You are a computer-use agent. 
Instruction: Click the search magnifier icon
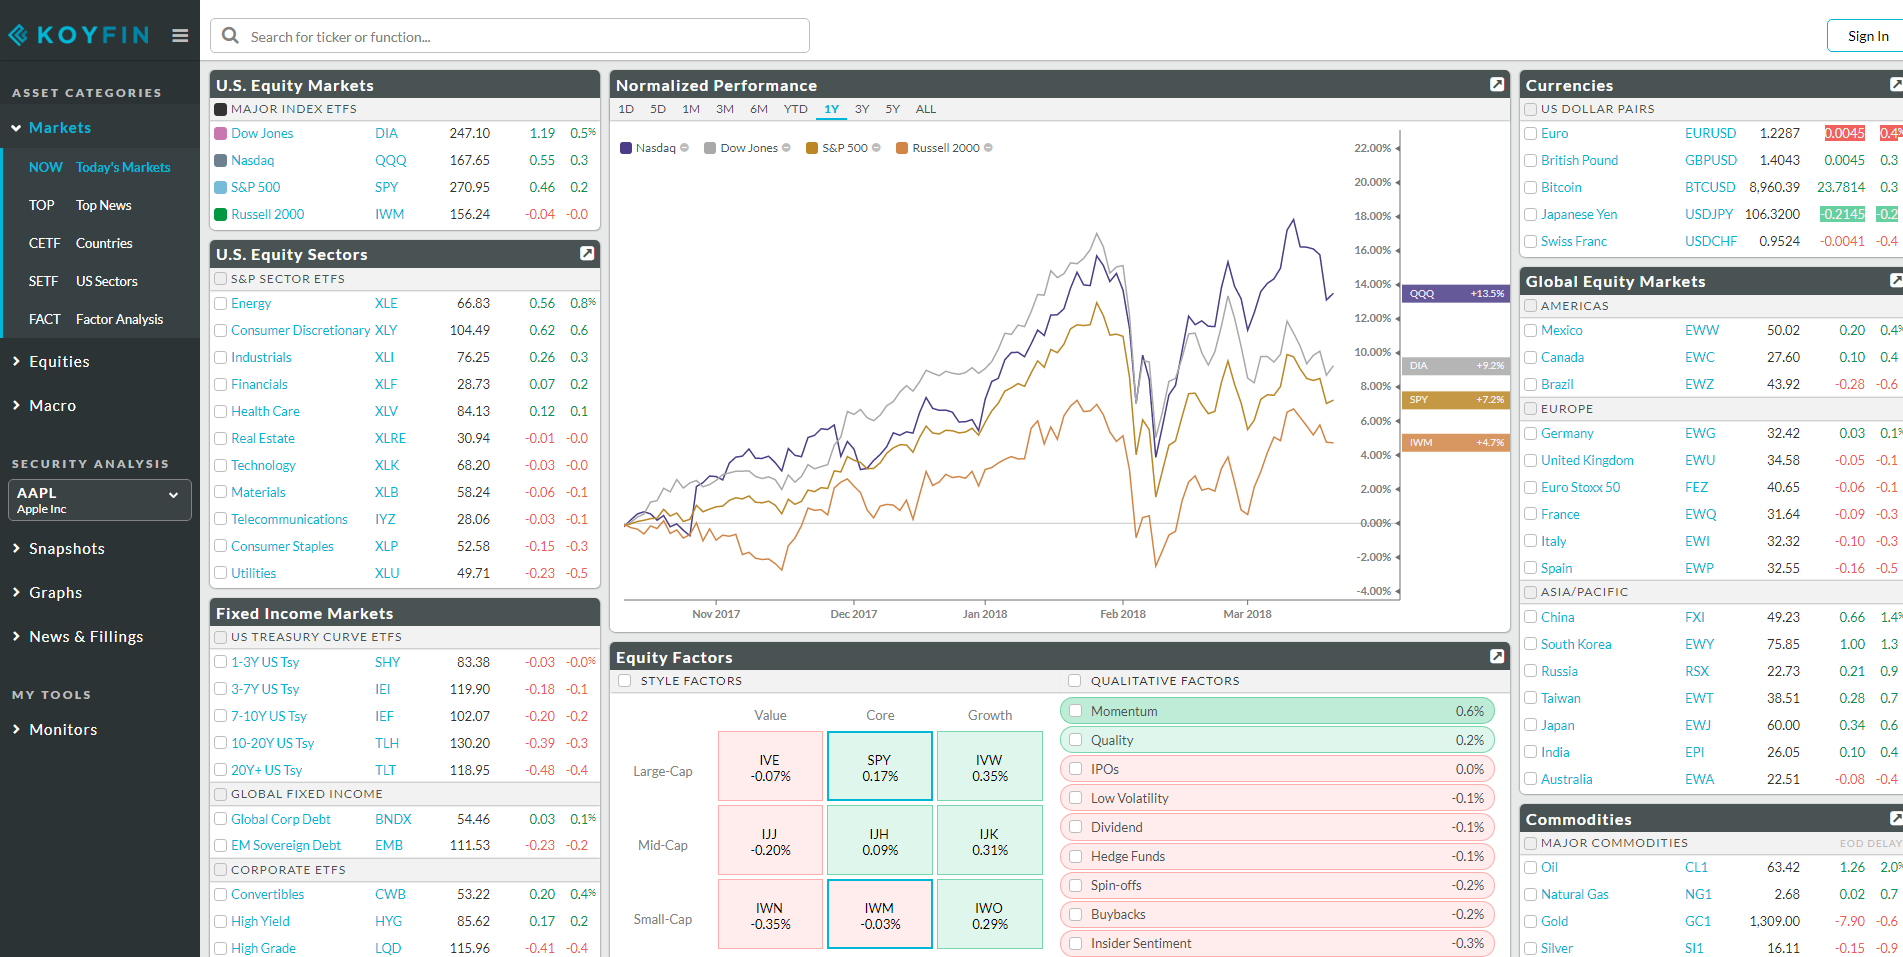click(x=230, y=36)
